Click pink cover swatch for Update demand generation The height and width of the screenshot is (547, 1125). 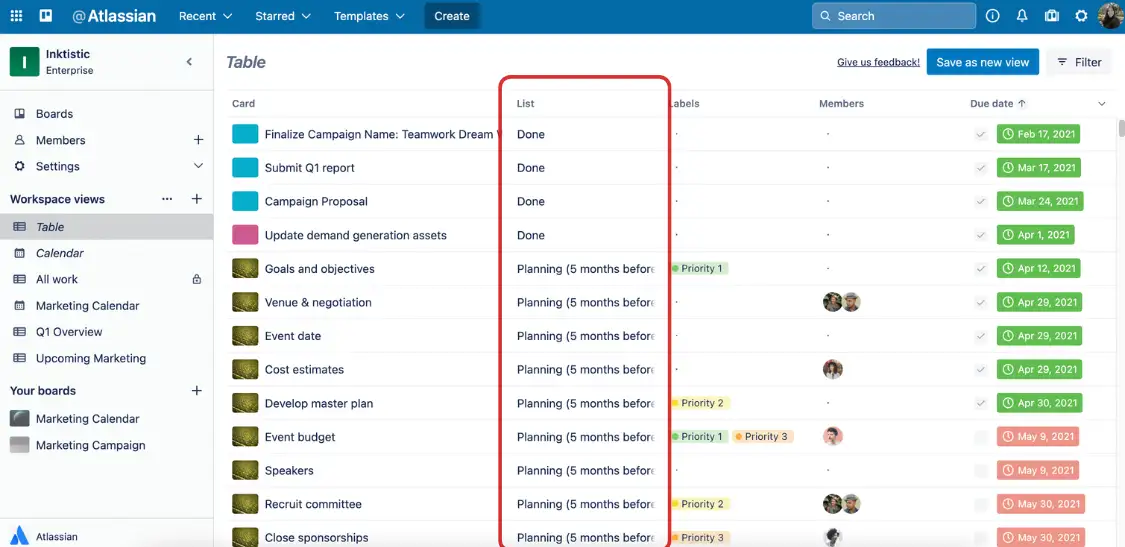pos(245,235)
